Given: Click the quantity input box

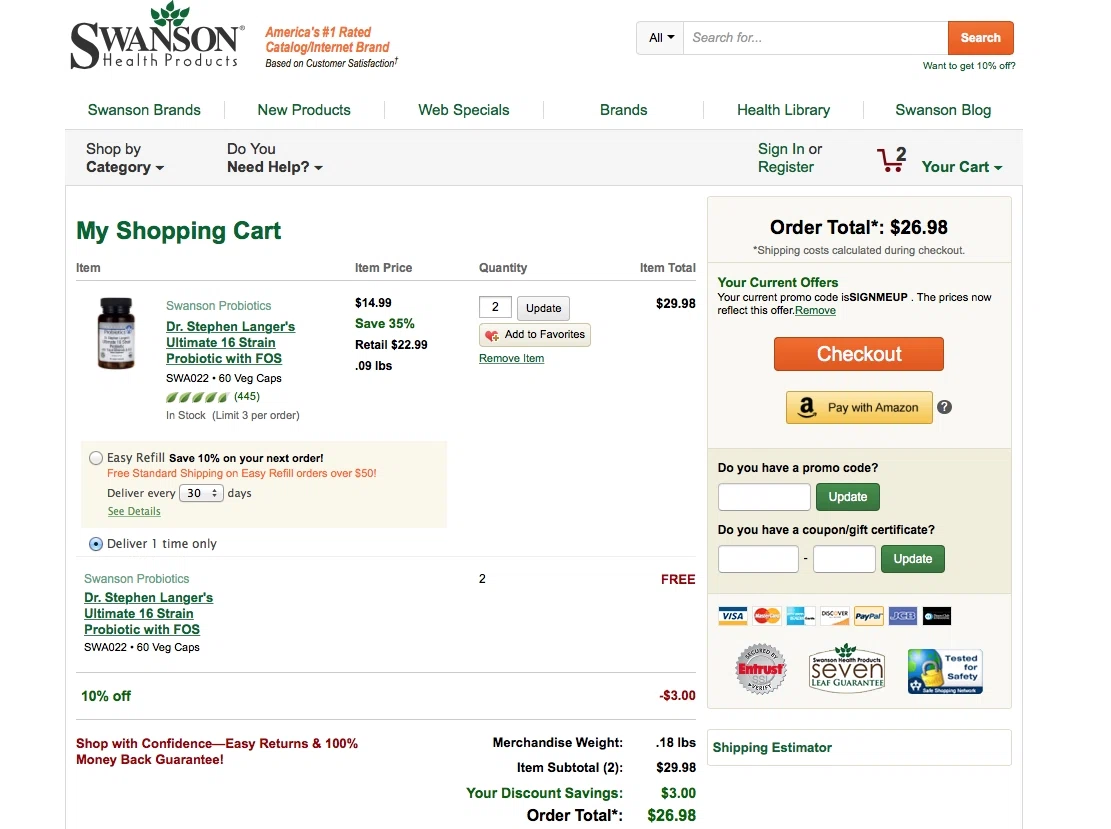Looking at the screenshot, I should tap(495, 307).
